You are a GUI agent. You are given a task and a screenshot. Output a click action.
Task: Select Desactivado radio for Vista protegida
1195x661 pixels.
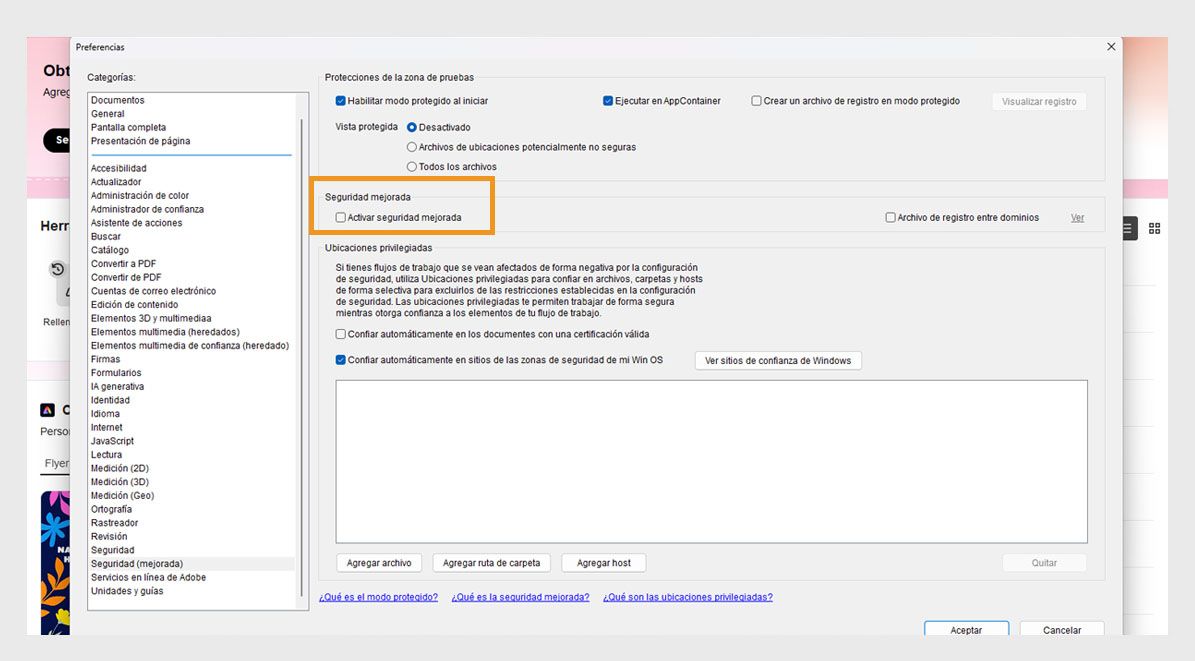[x=412, y=127]
